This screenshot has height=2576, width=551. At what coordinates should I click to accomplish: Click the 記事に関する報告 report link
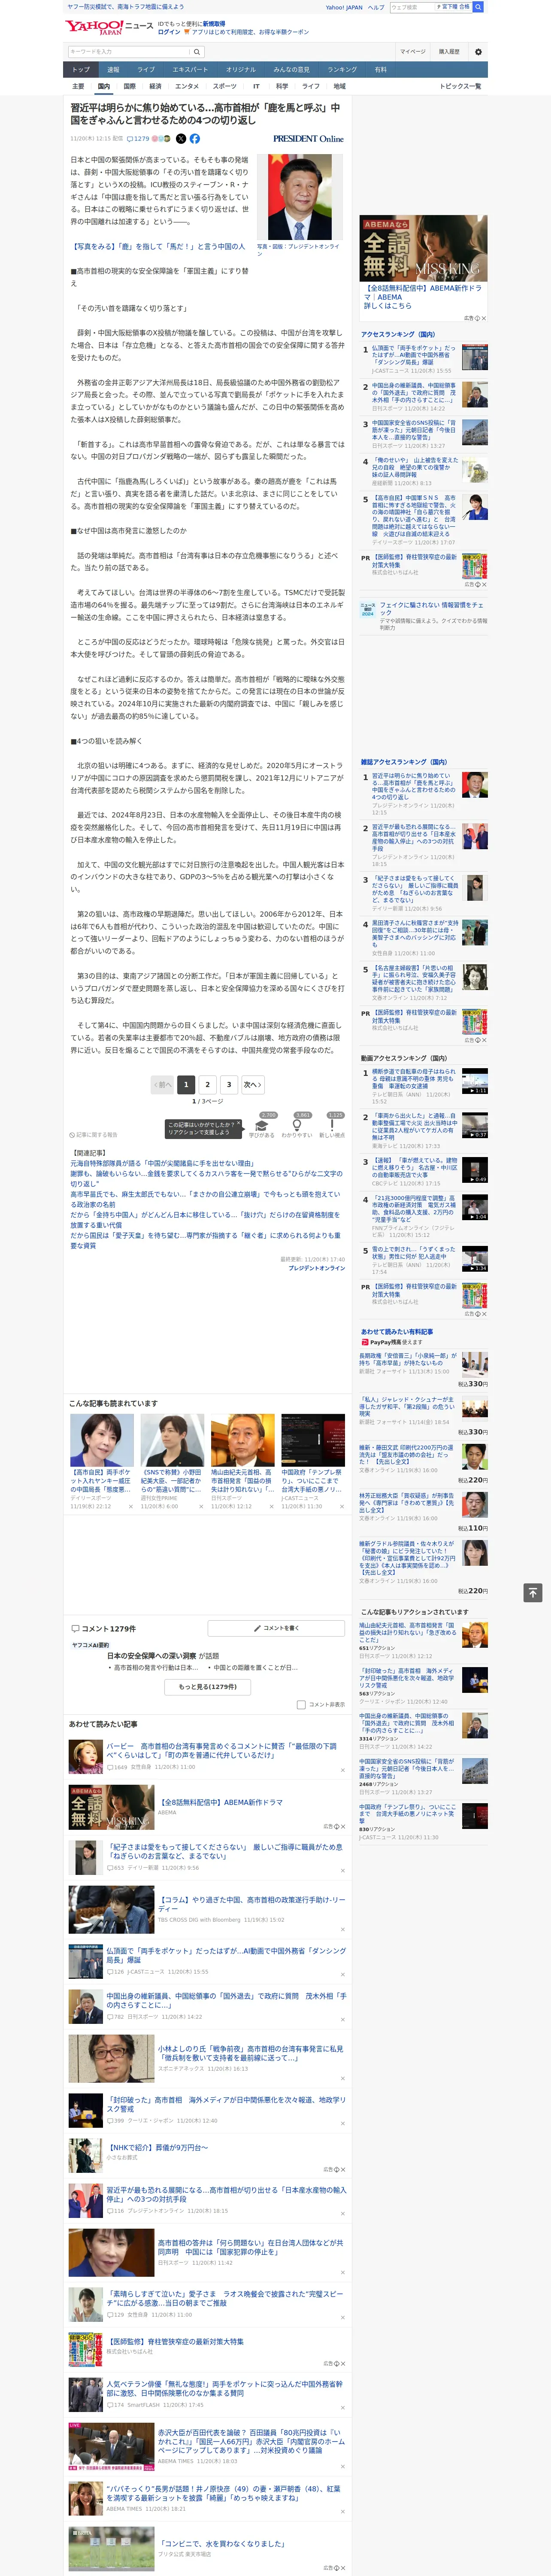[94, 1135]
